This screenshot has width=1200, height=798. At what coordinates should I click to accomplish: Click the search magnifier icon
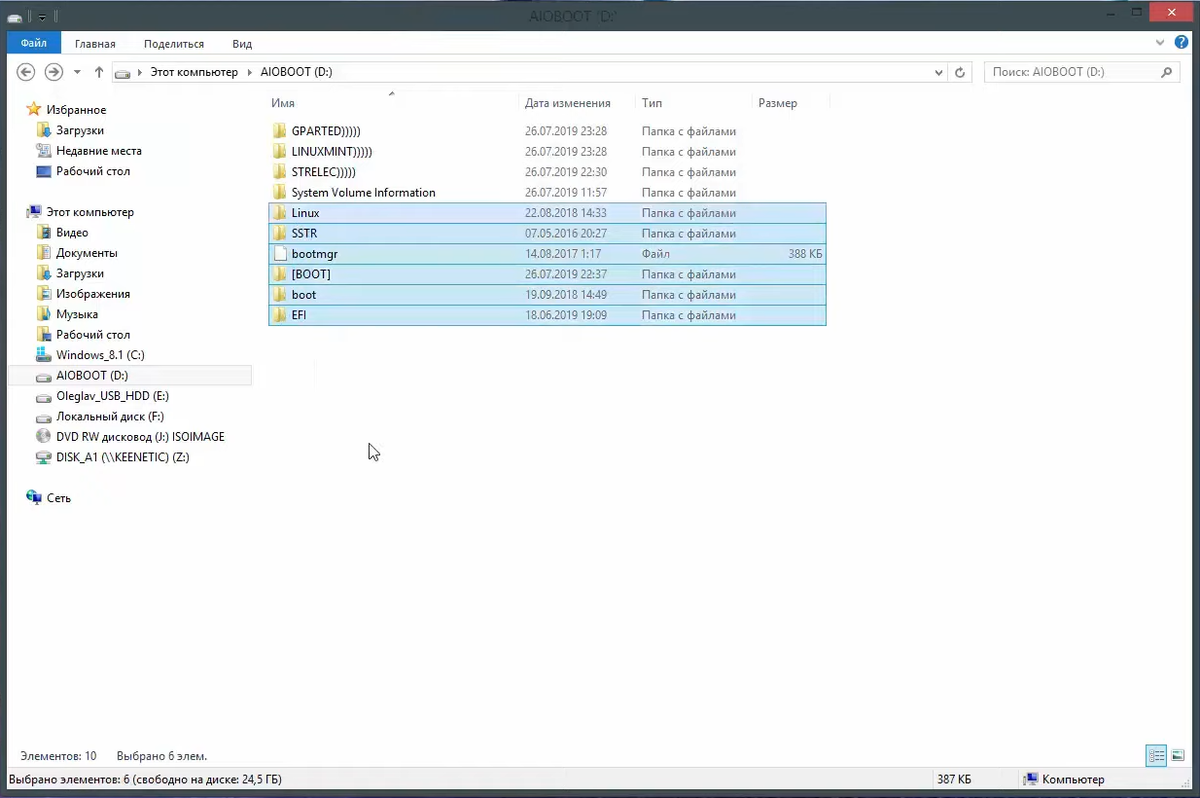click(1166, 73)
